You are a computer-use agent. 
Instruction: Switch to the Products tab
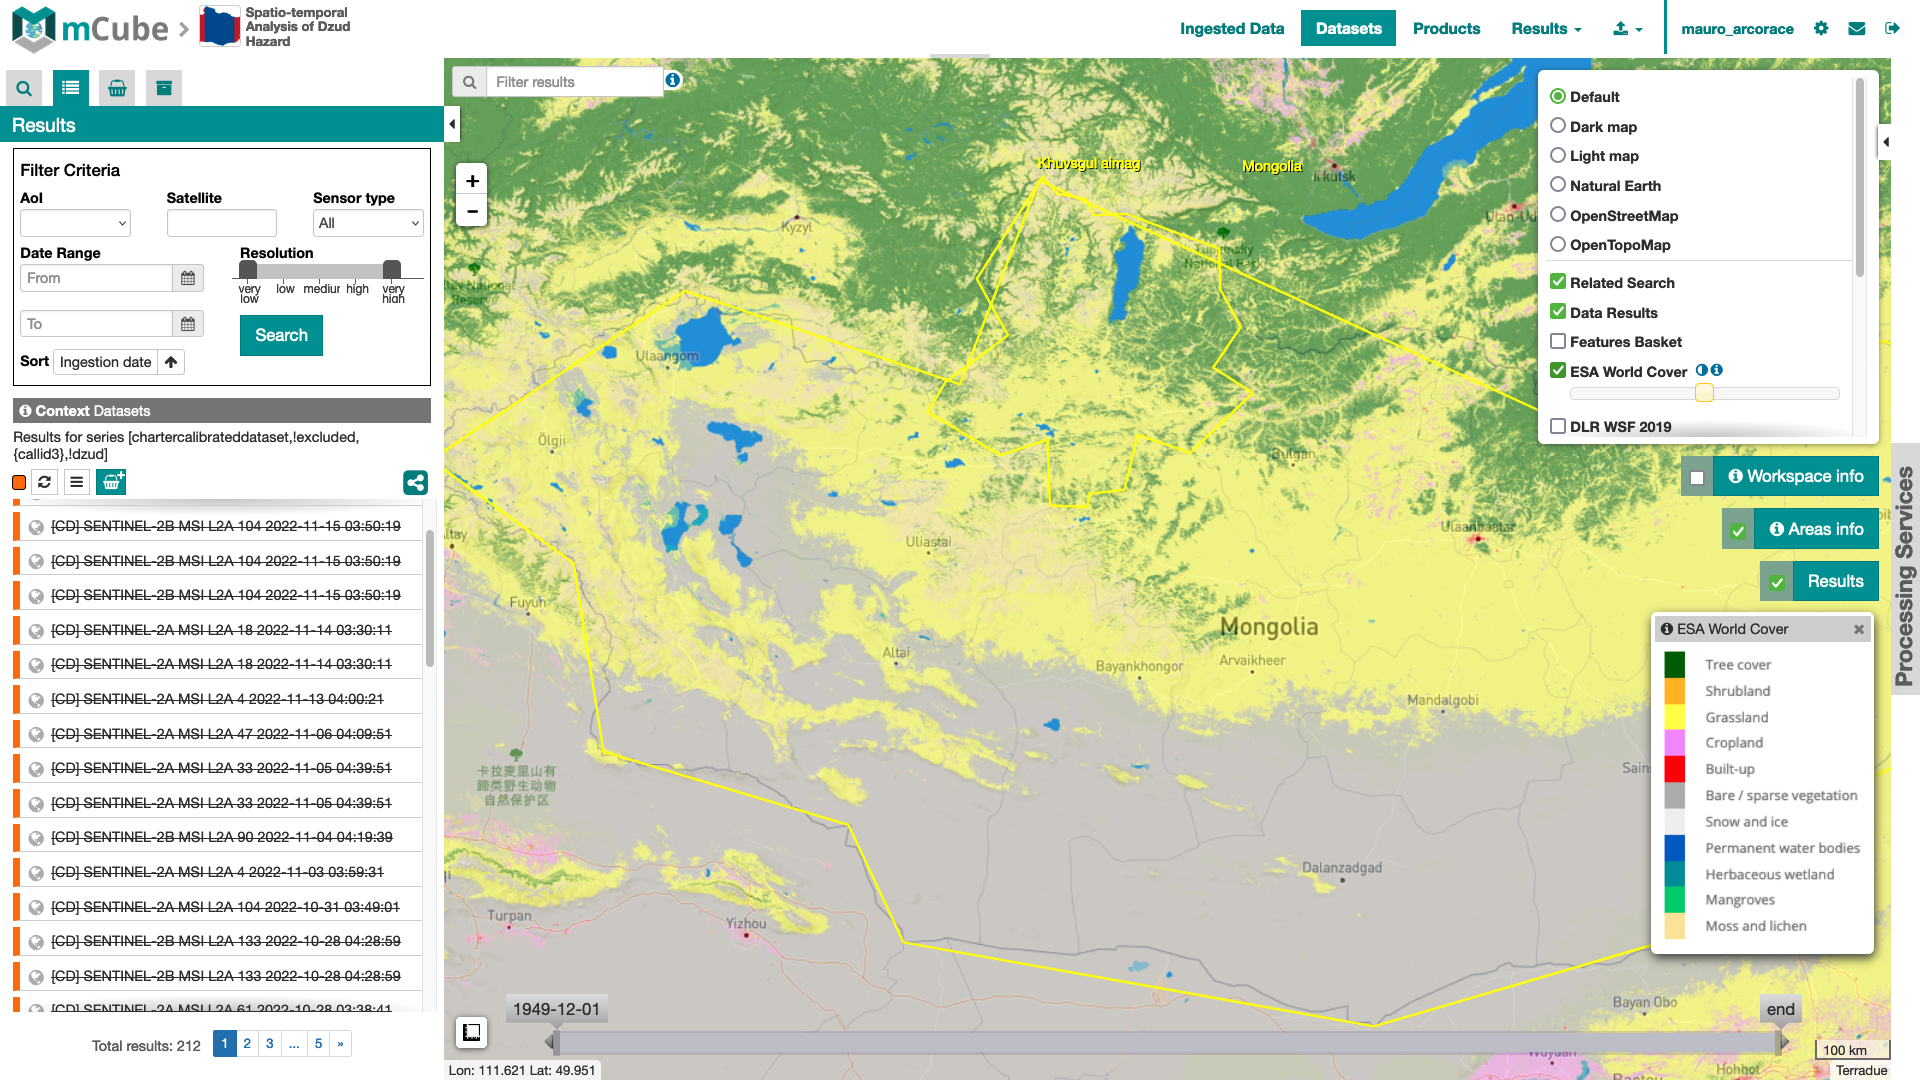[1446, 29]
